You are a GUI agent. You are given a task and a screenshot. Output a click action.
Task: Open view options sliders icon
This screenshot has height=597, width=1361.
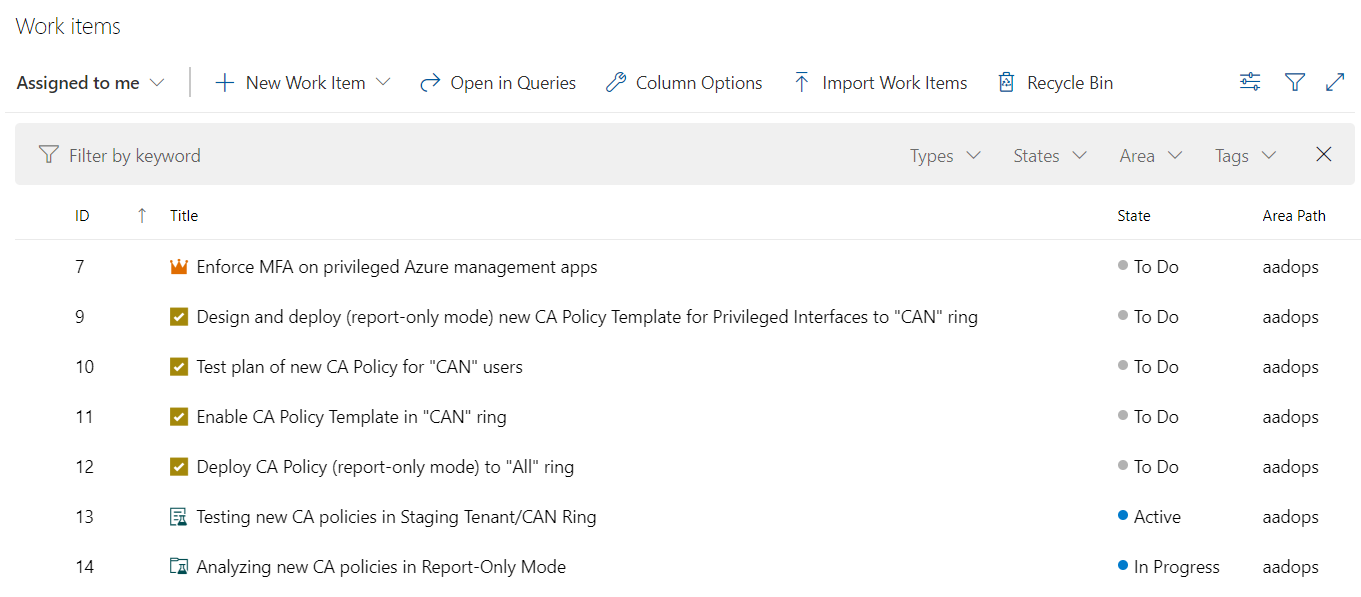1250,83
